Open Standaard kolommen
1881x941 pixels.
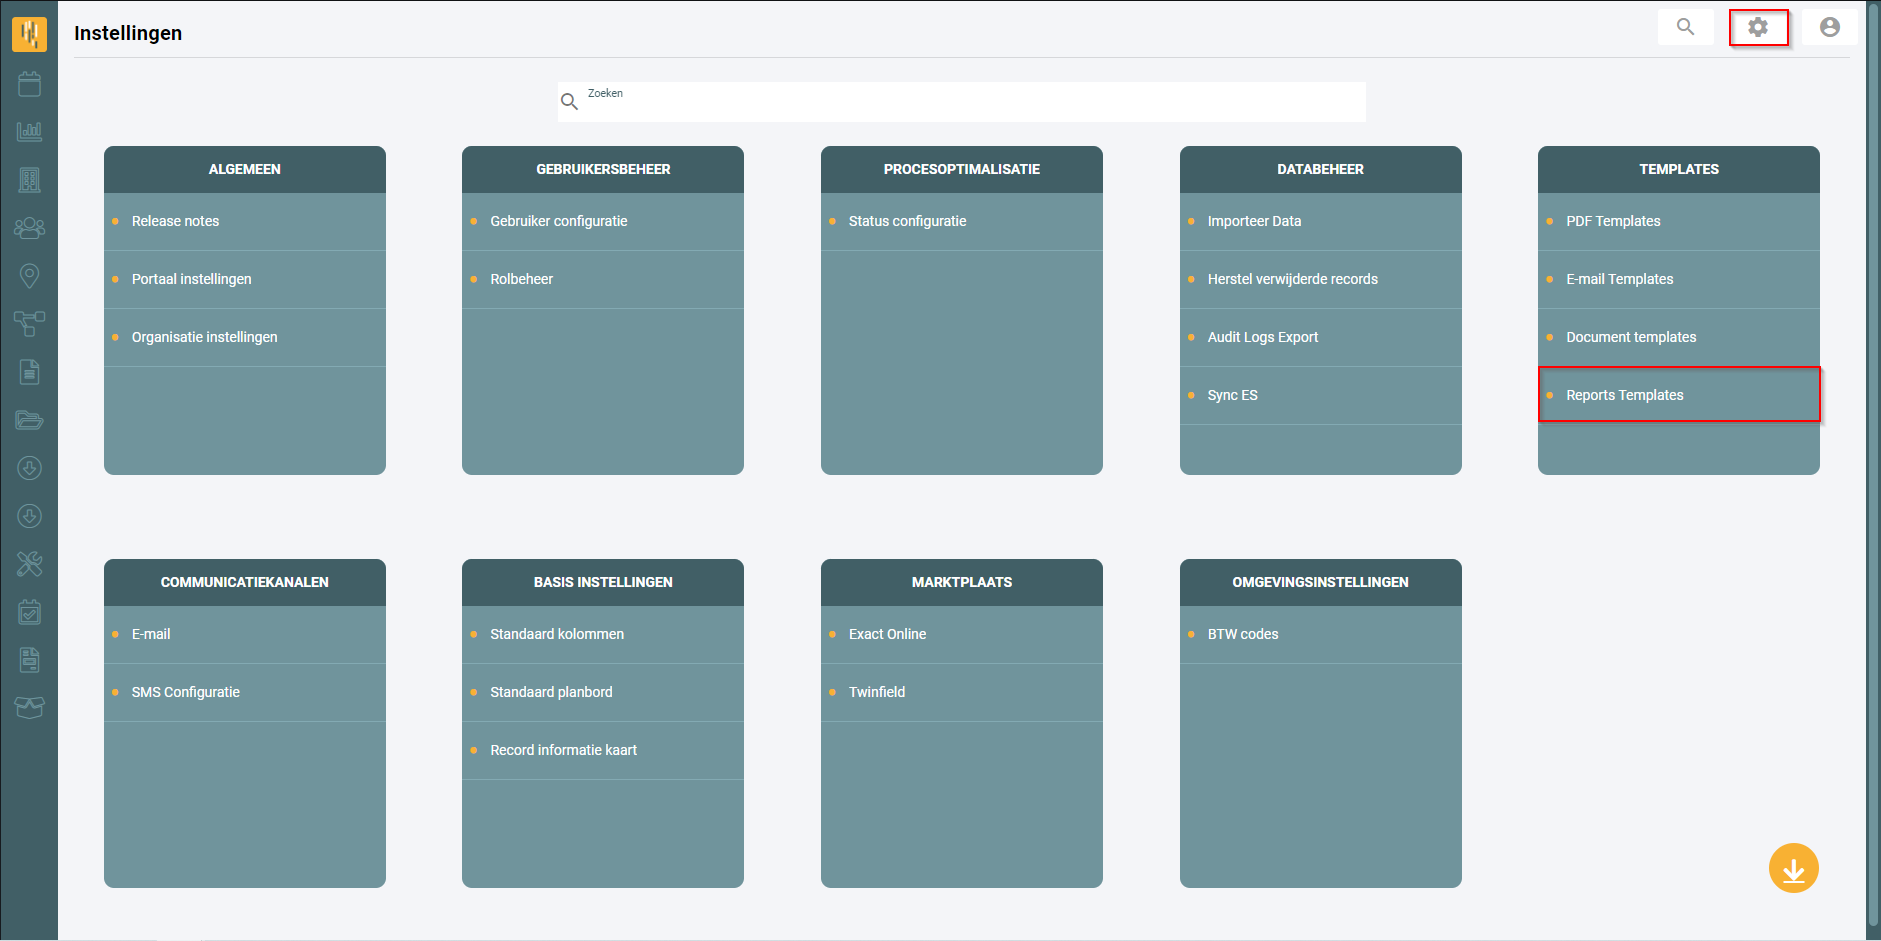(603, 634)
